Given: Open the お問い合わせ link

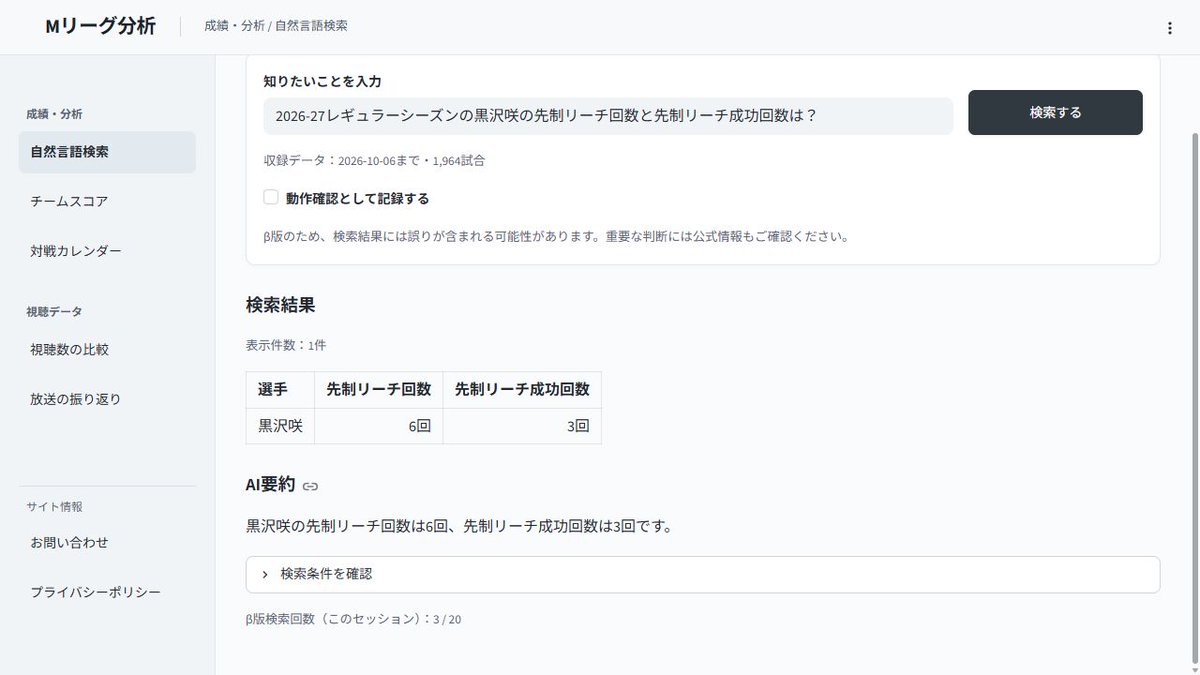Looking at the screenshot, I should click(x=107, y=543).
